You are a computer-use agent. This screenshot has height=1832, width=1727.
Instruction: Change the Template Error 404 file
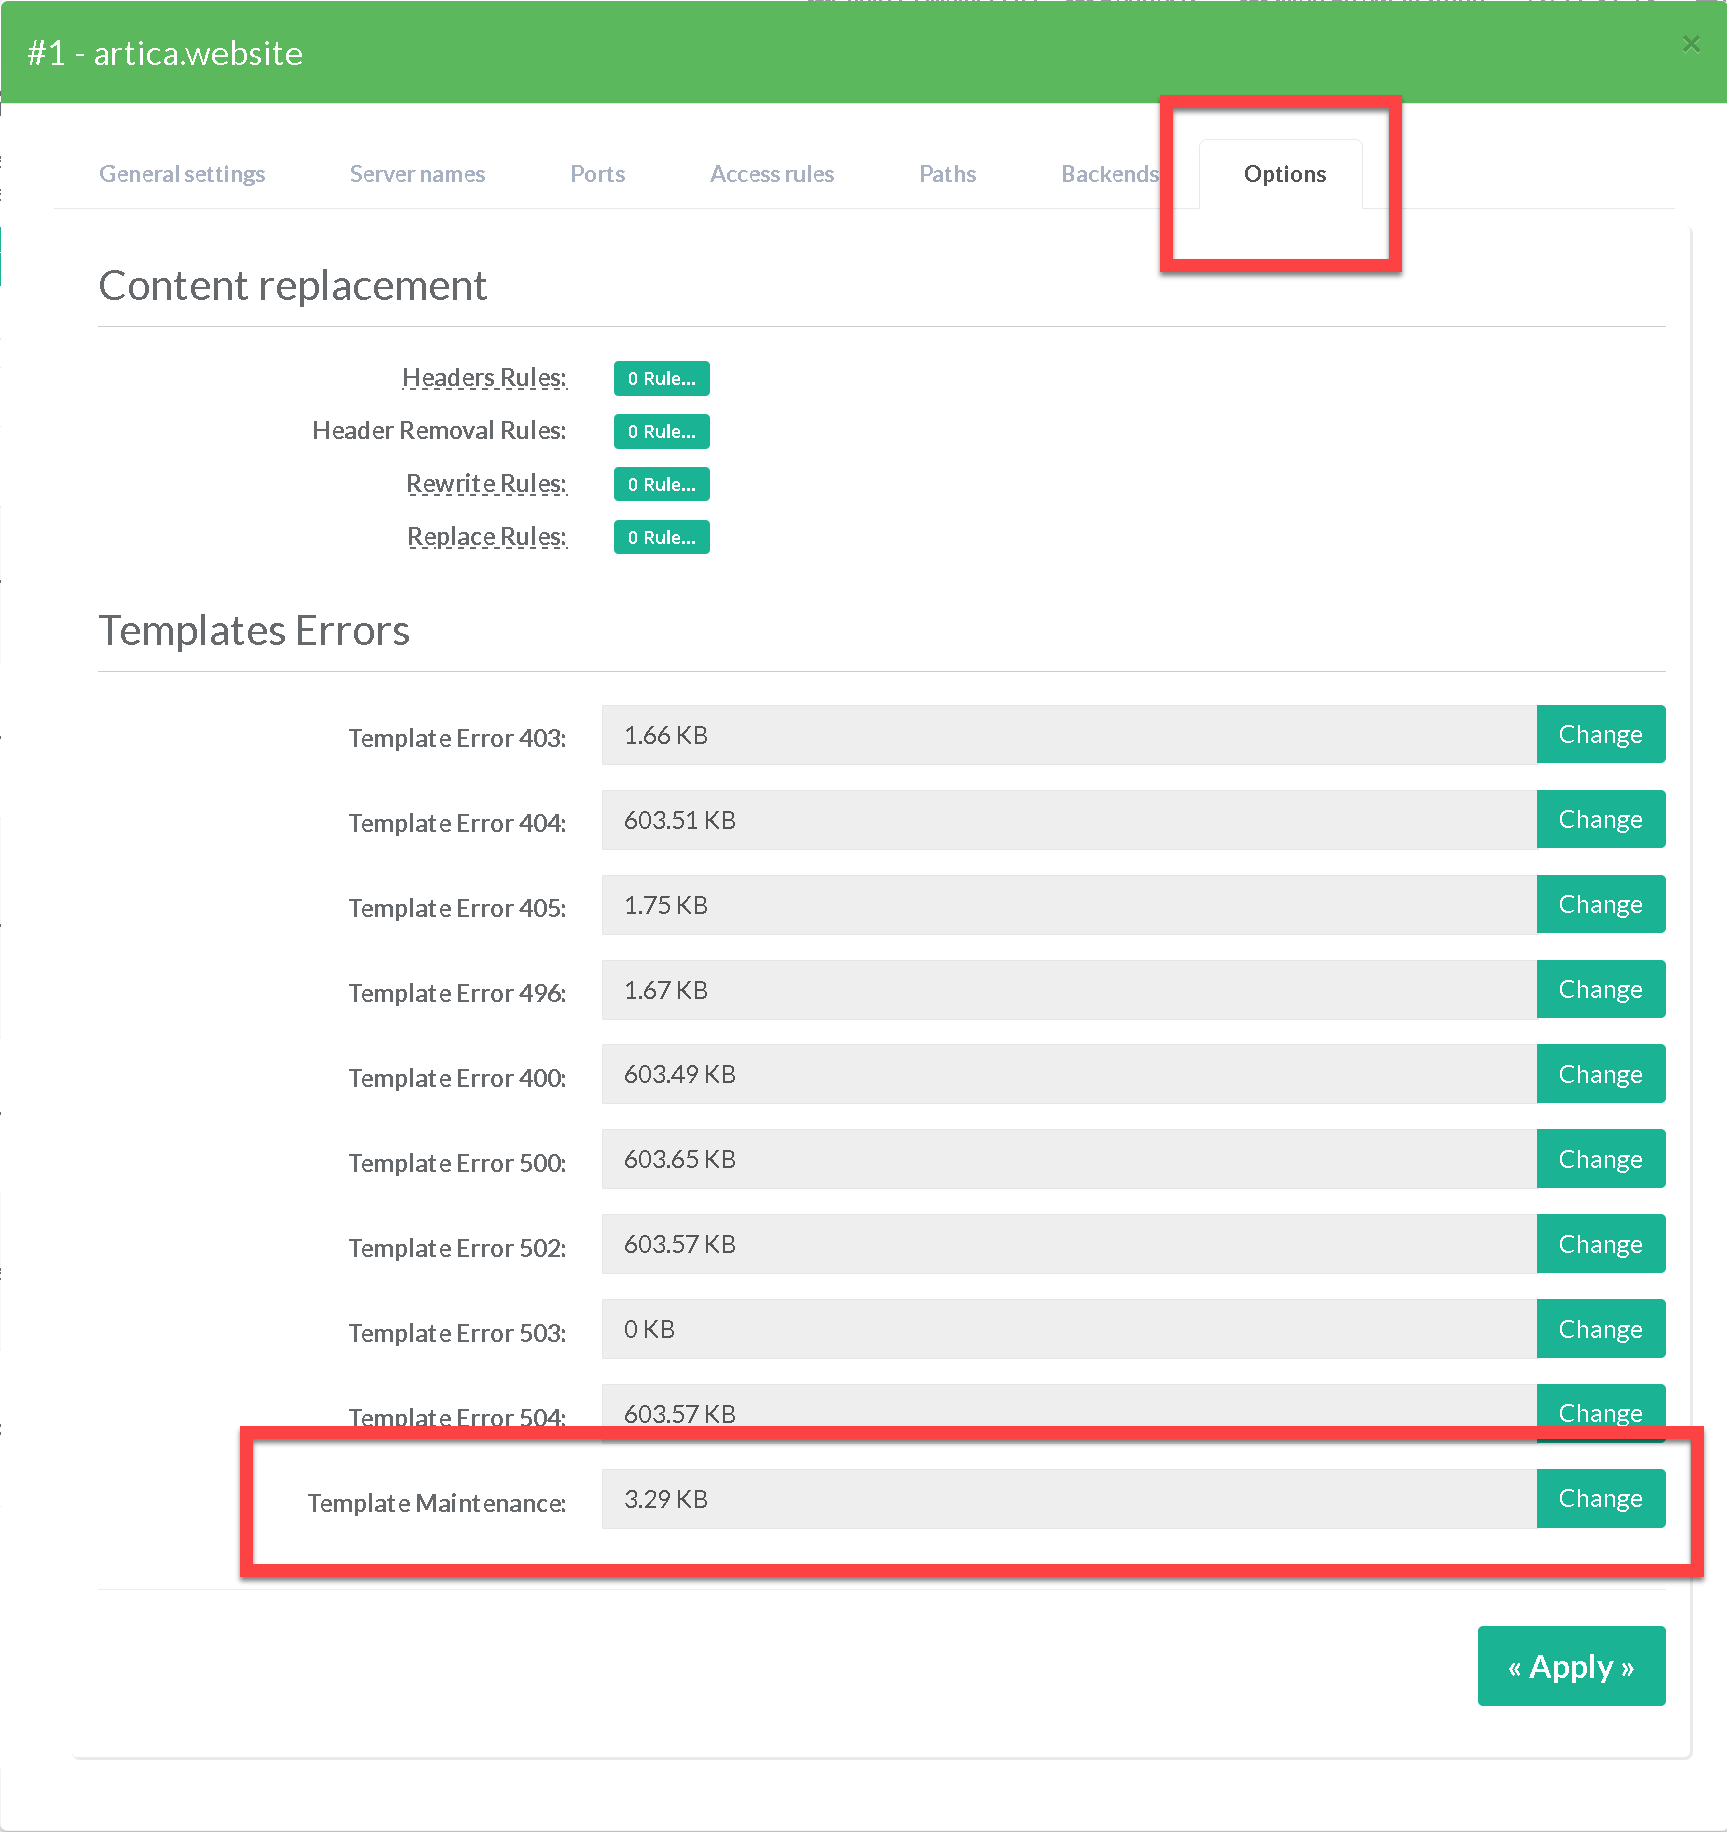[x=1600, y=820]
